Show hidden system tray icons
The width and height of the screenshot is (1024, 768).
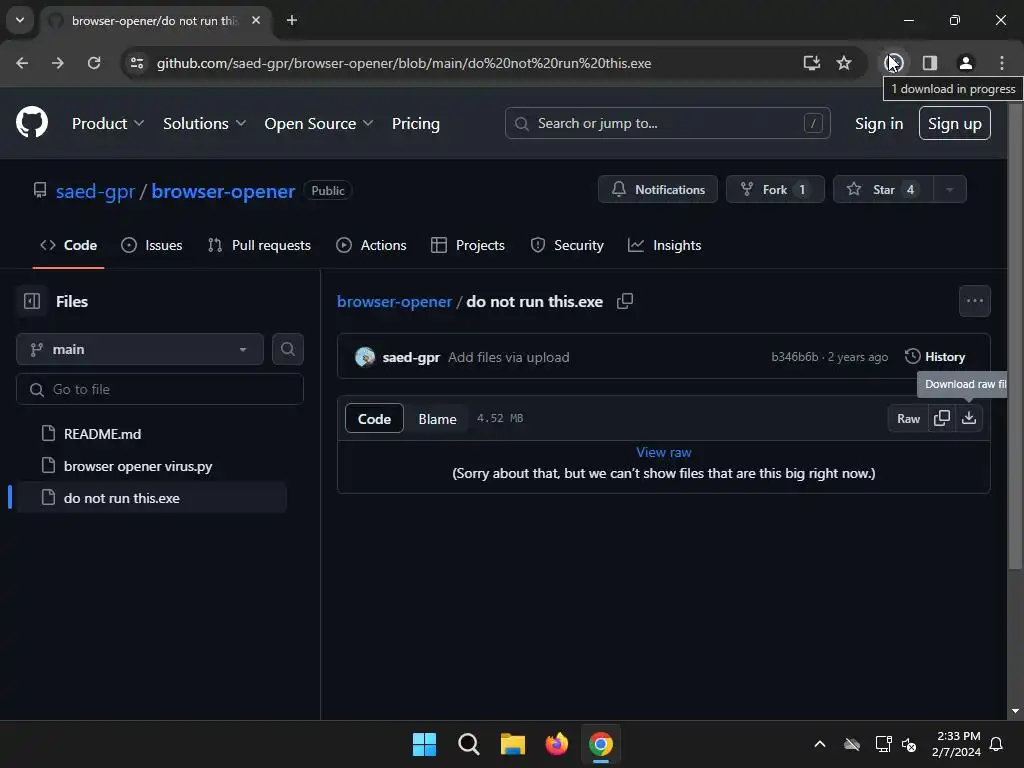(x=820, y=744)
